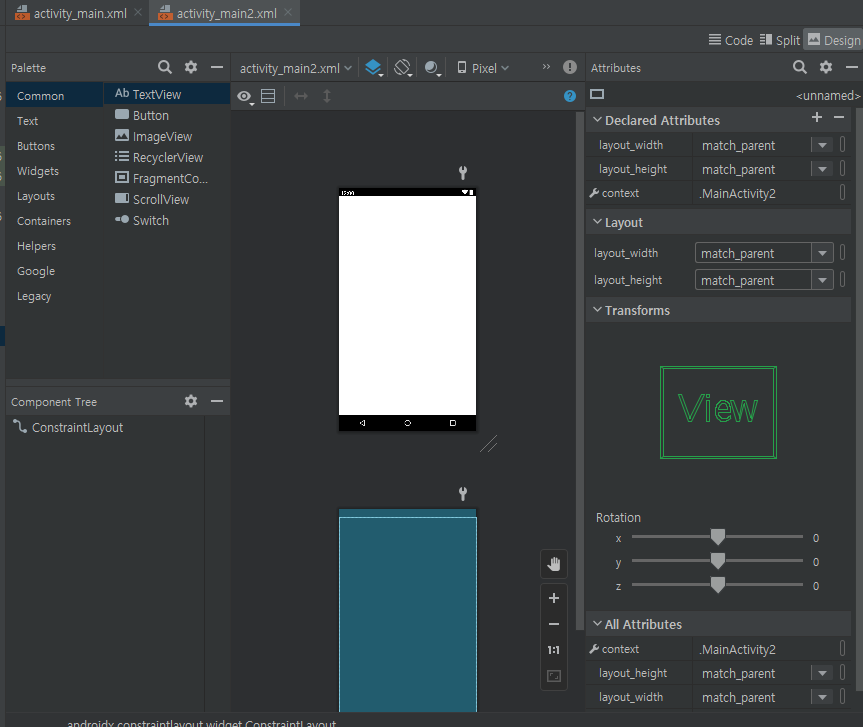Expand horizontally arrow icon
Screen dimensions: 863x727
pos(301,96)
